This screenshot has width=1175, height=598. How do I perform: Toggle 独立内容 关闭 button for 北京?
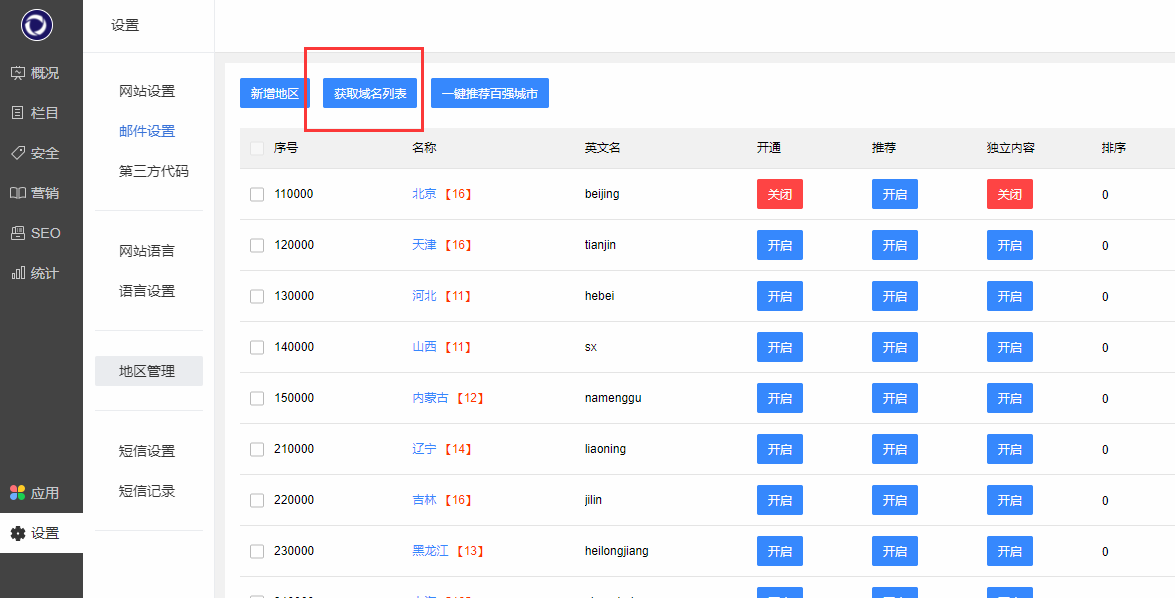pyautogui.click(x=1009, y=194)
